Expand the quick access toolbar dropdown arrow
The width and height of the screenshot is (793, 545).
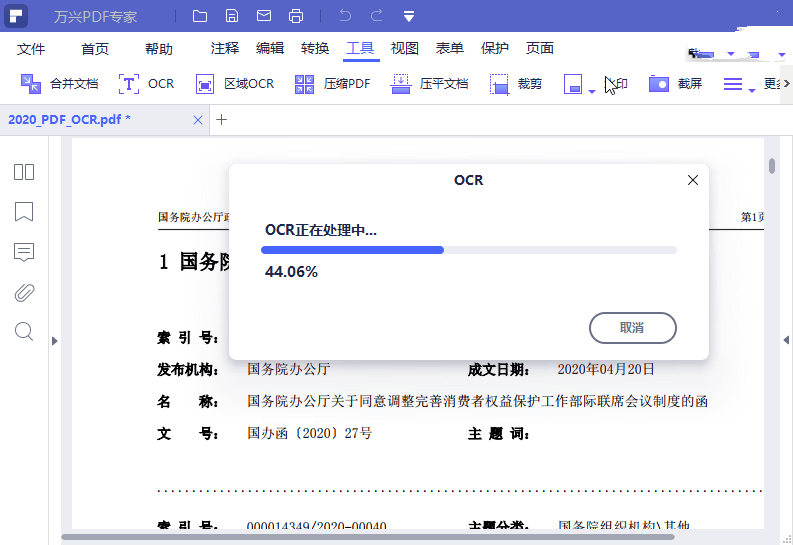point(409,16)
